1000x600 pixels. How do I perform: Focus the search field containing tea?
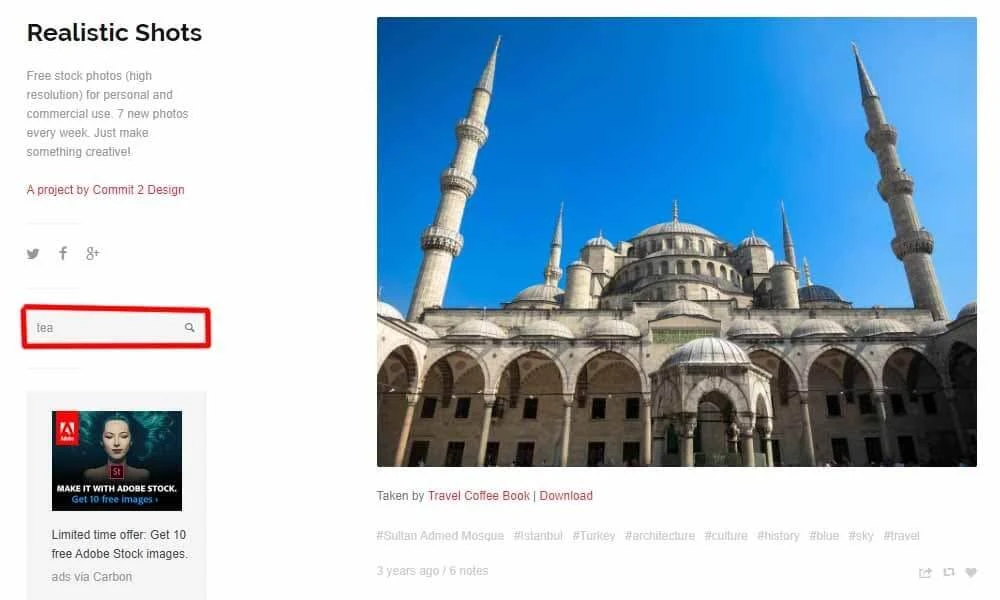(116, 328)
